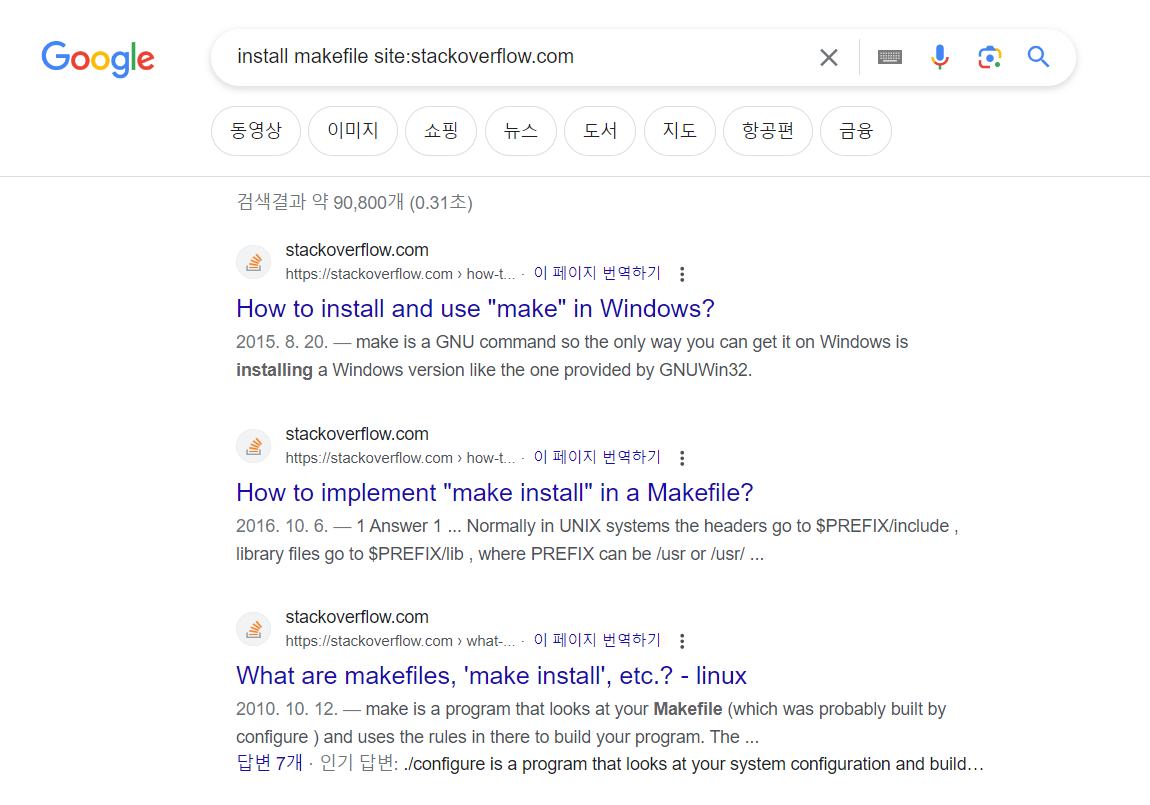Click the './configure is a program' featured answer text
This screenshot has width=1150, height=805.
pos(694,764)
